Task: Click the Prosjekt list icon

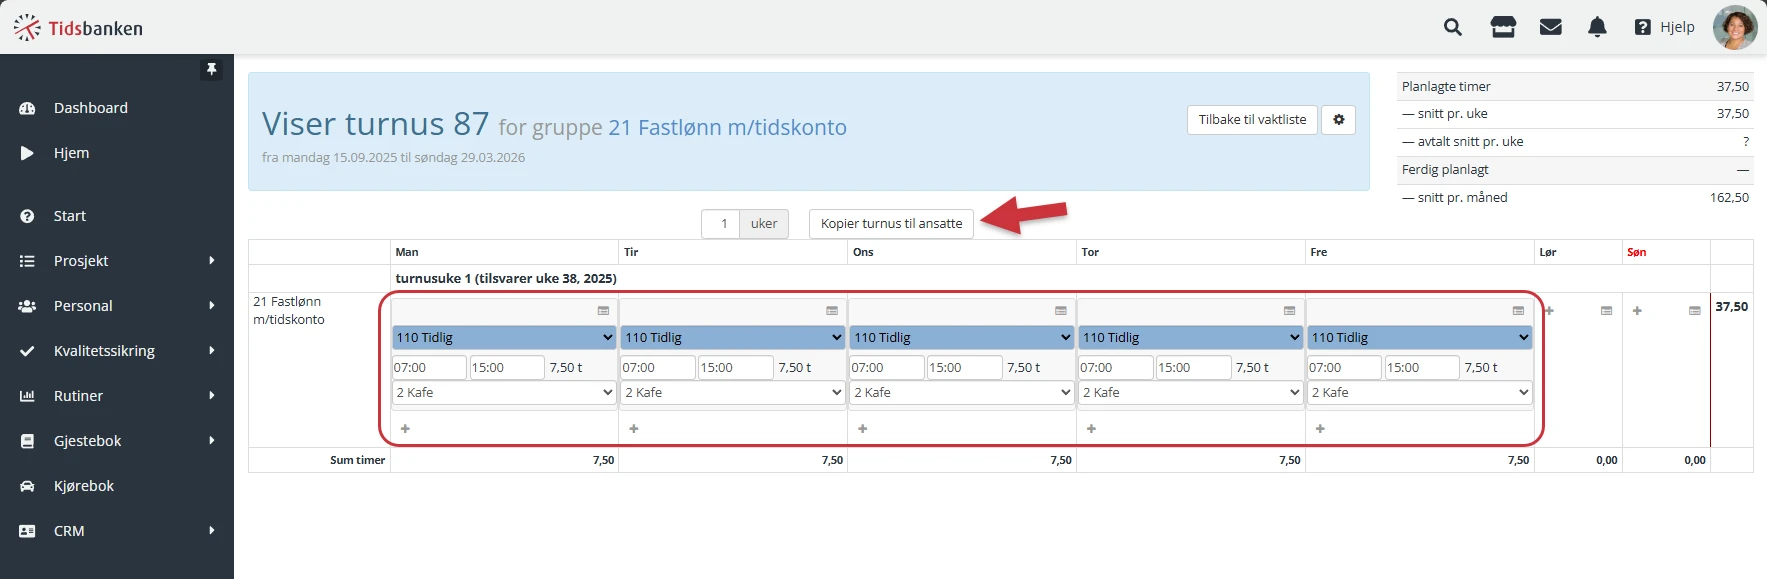Action: pos(27,261)
